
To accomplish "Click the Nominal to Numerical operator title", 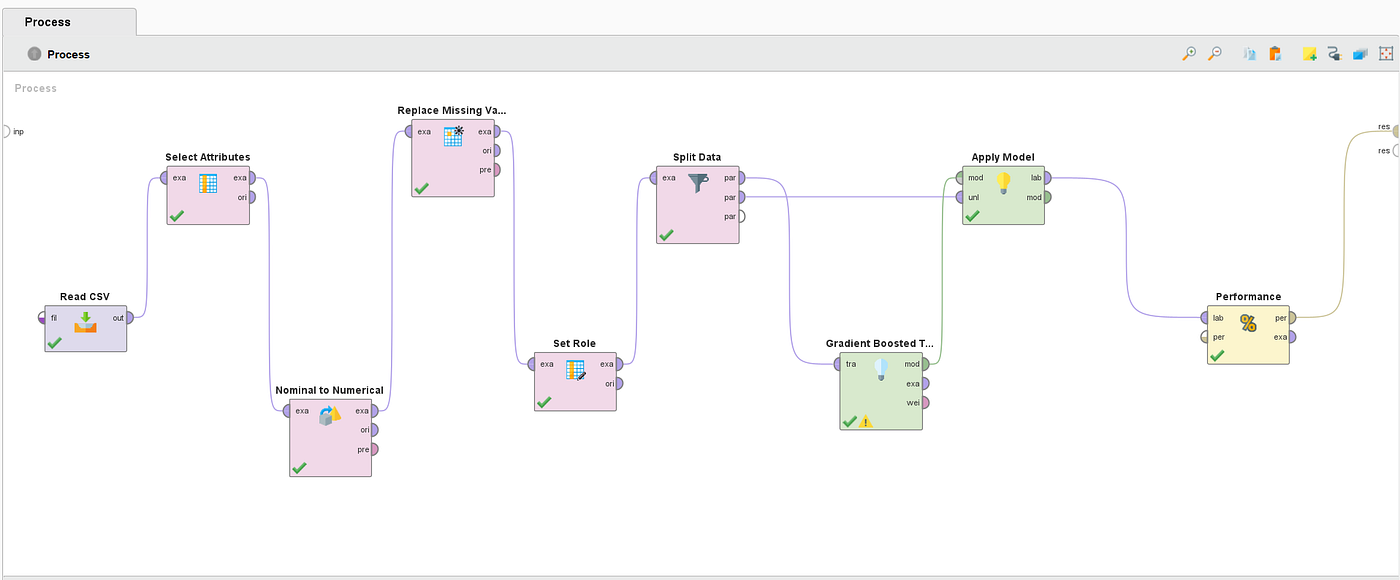I will pos(330,390).
